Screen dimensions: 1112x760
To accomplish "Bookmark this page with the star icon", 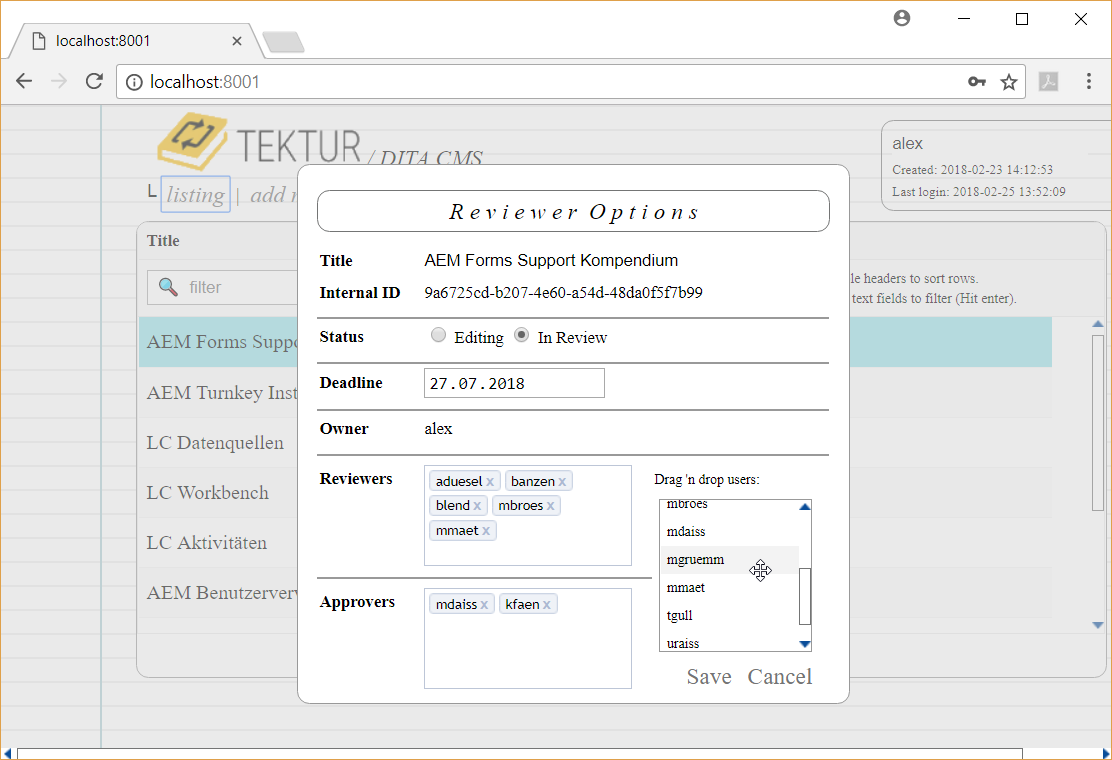I will [1009, 82].
